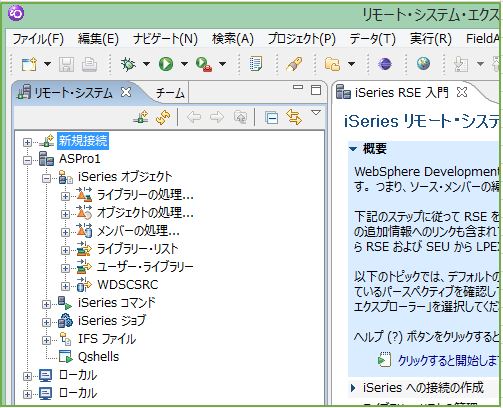
Task: Select the ASPro1 connection
Action: pos(80,159)
